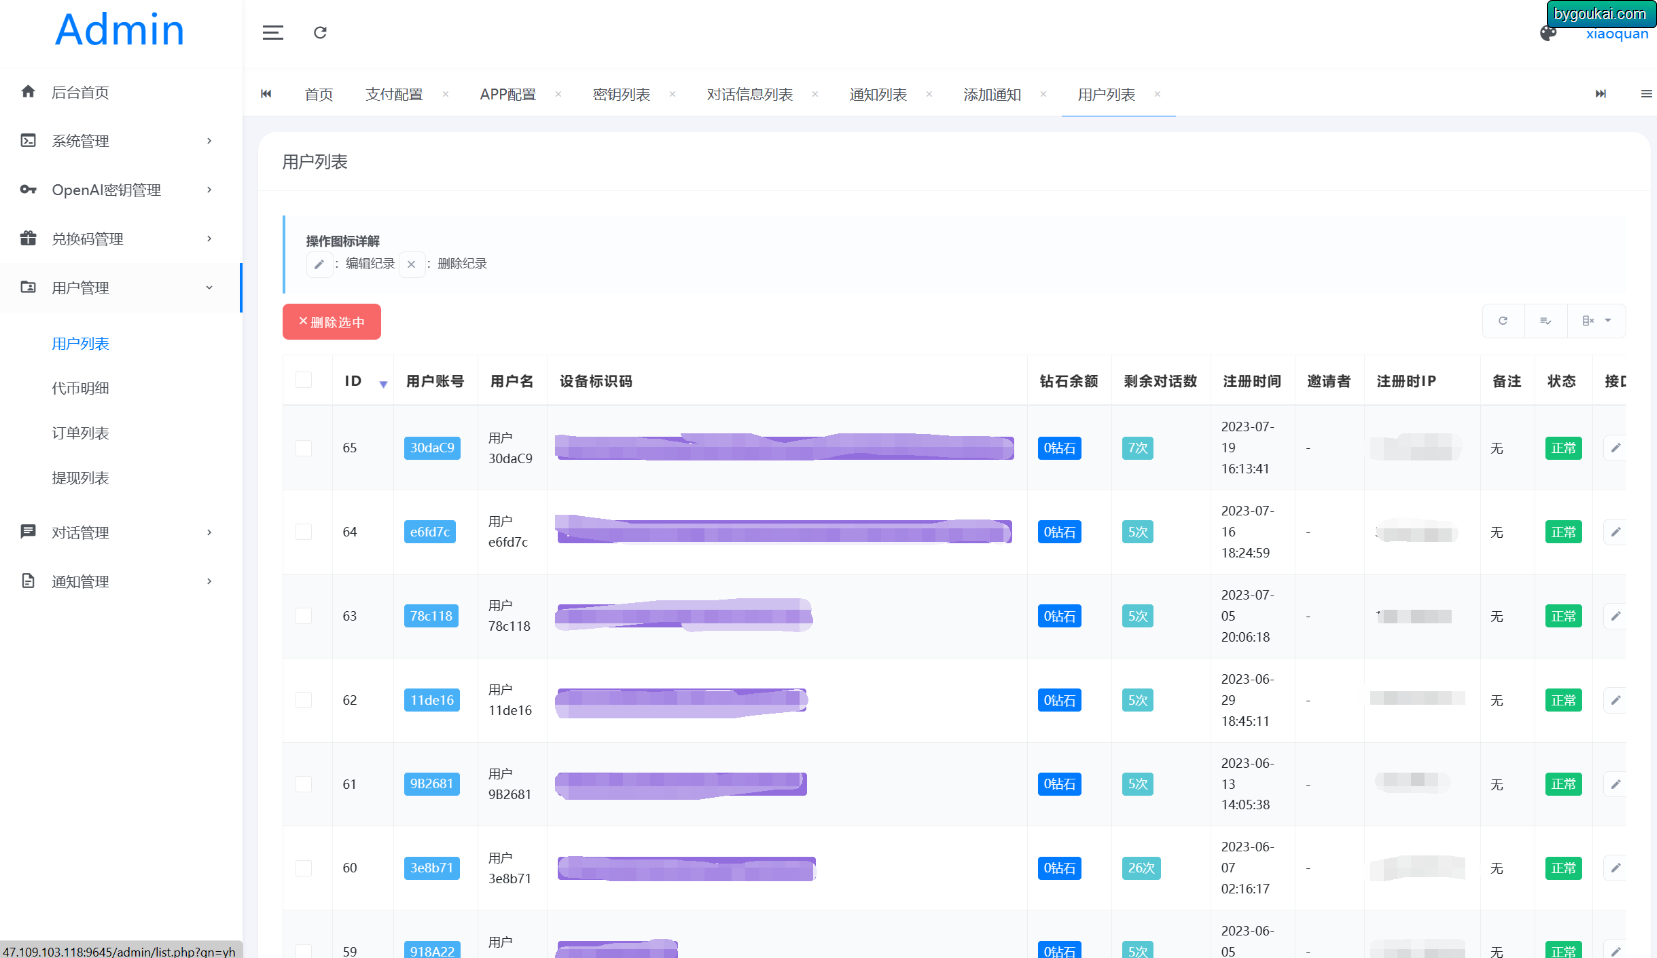Screen dimensions: 1657x958
Task: Open 订单列表 in the sidebar
Action: pos(80,433)
